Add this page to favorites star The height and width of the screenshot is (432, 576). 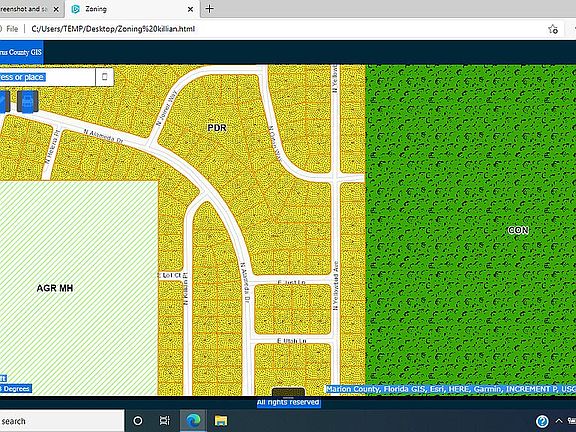(x=552, y=29)
